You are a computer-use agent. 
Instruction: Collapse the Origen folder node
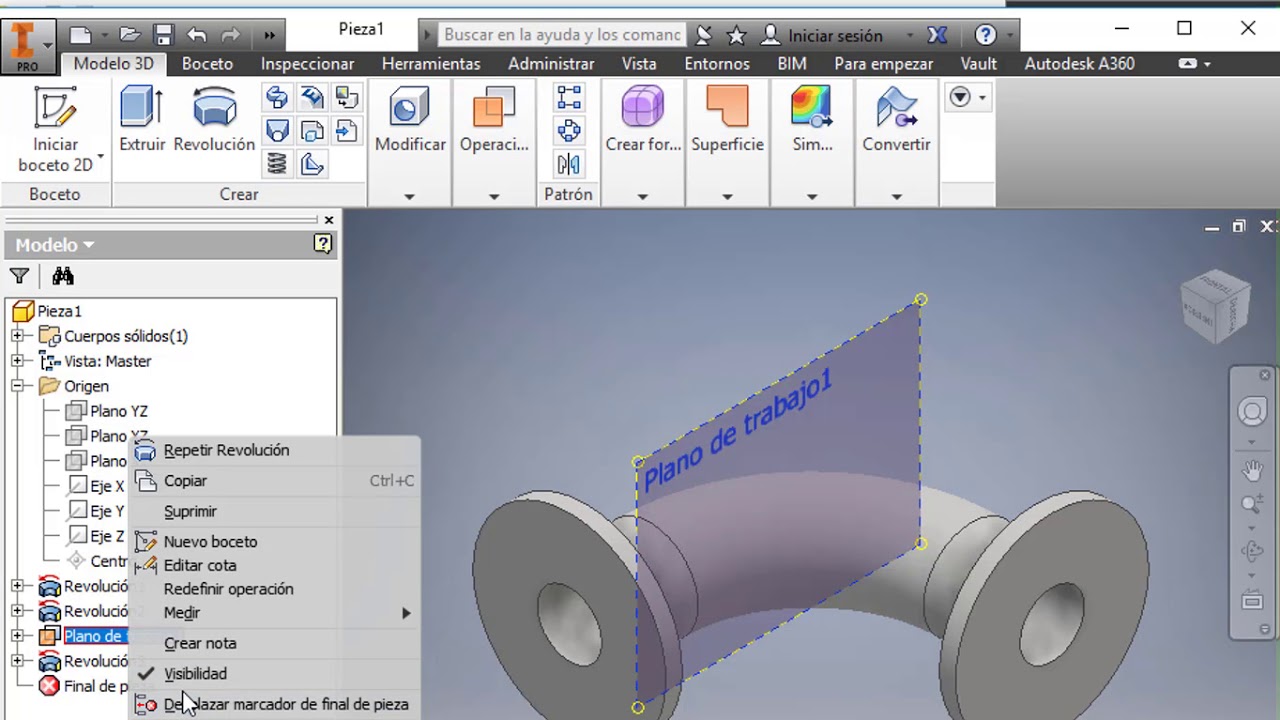tap(17, 386)
